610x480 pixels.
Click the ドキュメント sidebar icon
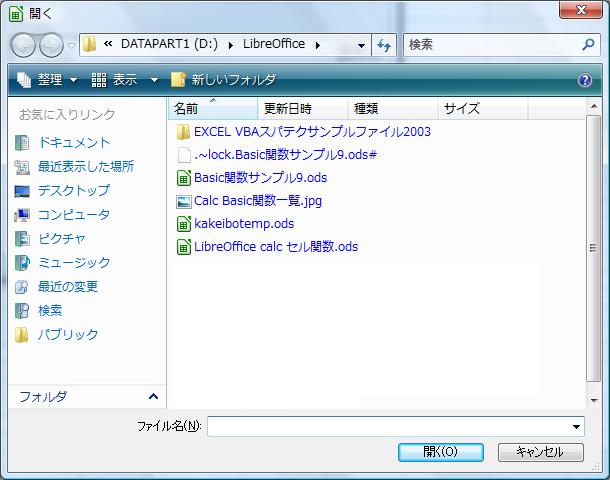tap(22, 143)
